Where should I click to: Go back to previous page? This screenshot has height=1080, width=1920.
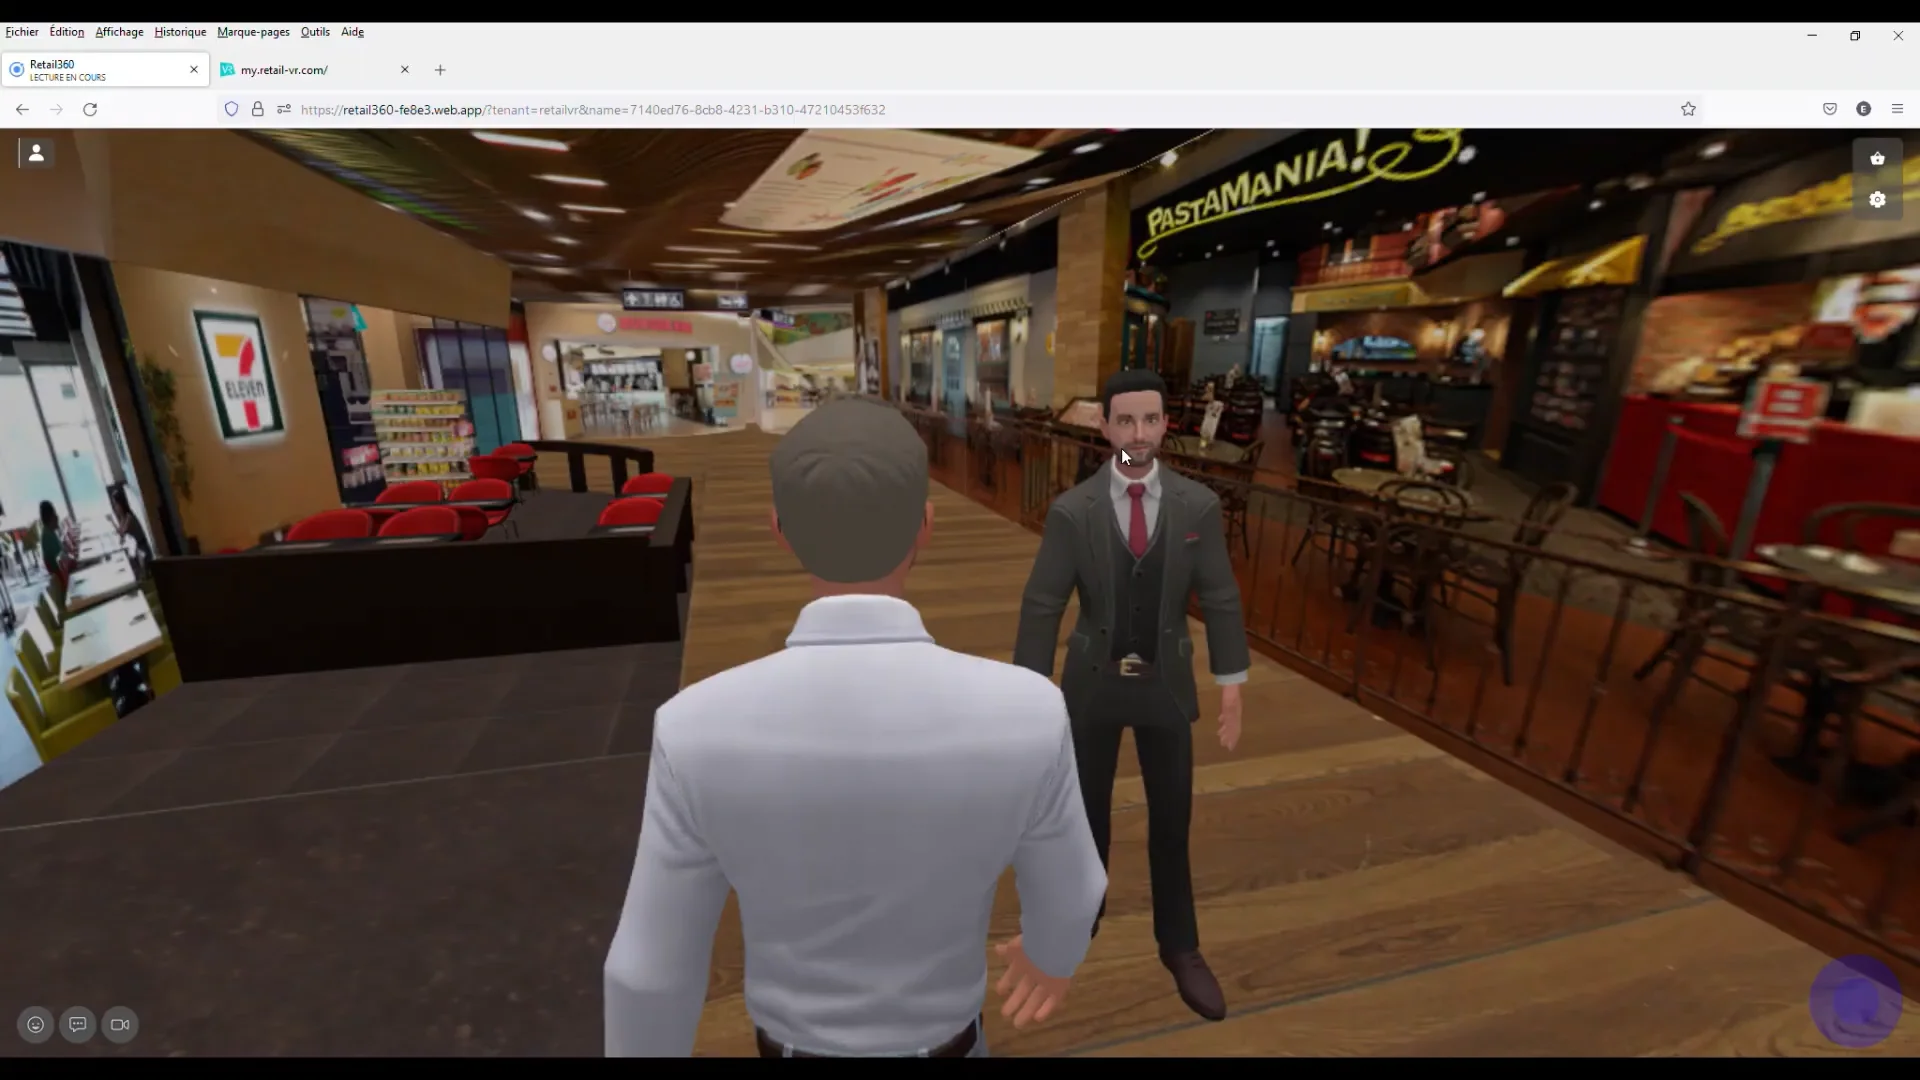(22, 109)
